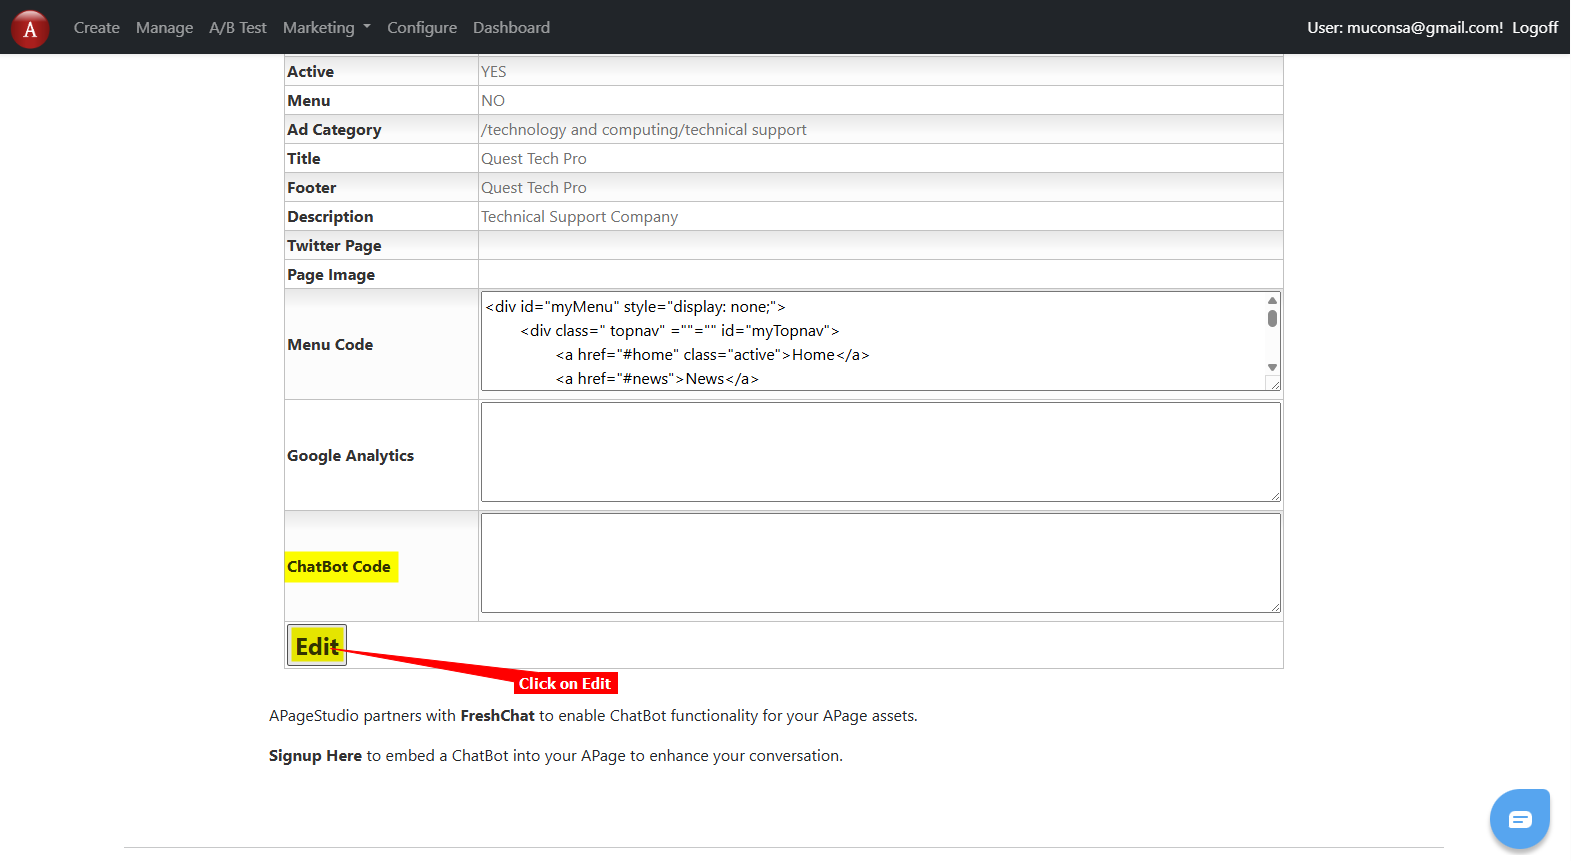1571x861 pixels.
Task: Go to the Manage page
Action: tap(164, 28)
